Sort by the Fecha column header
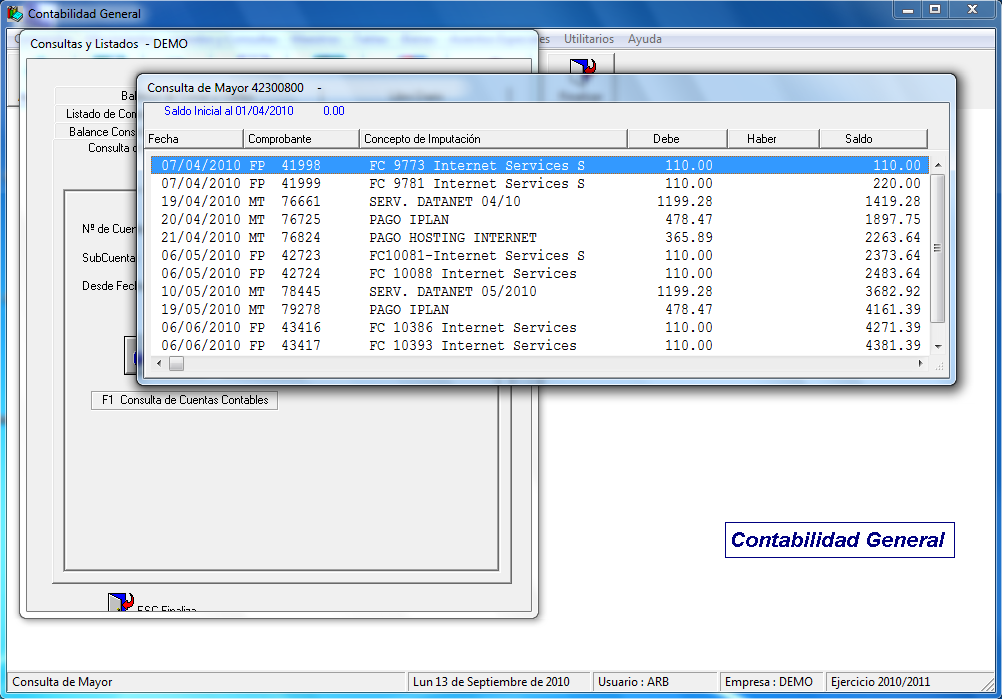Screen dimensions: 1002x699 194,139
